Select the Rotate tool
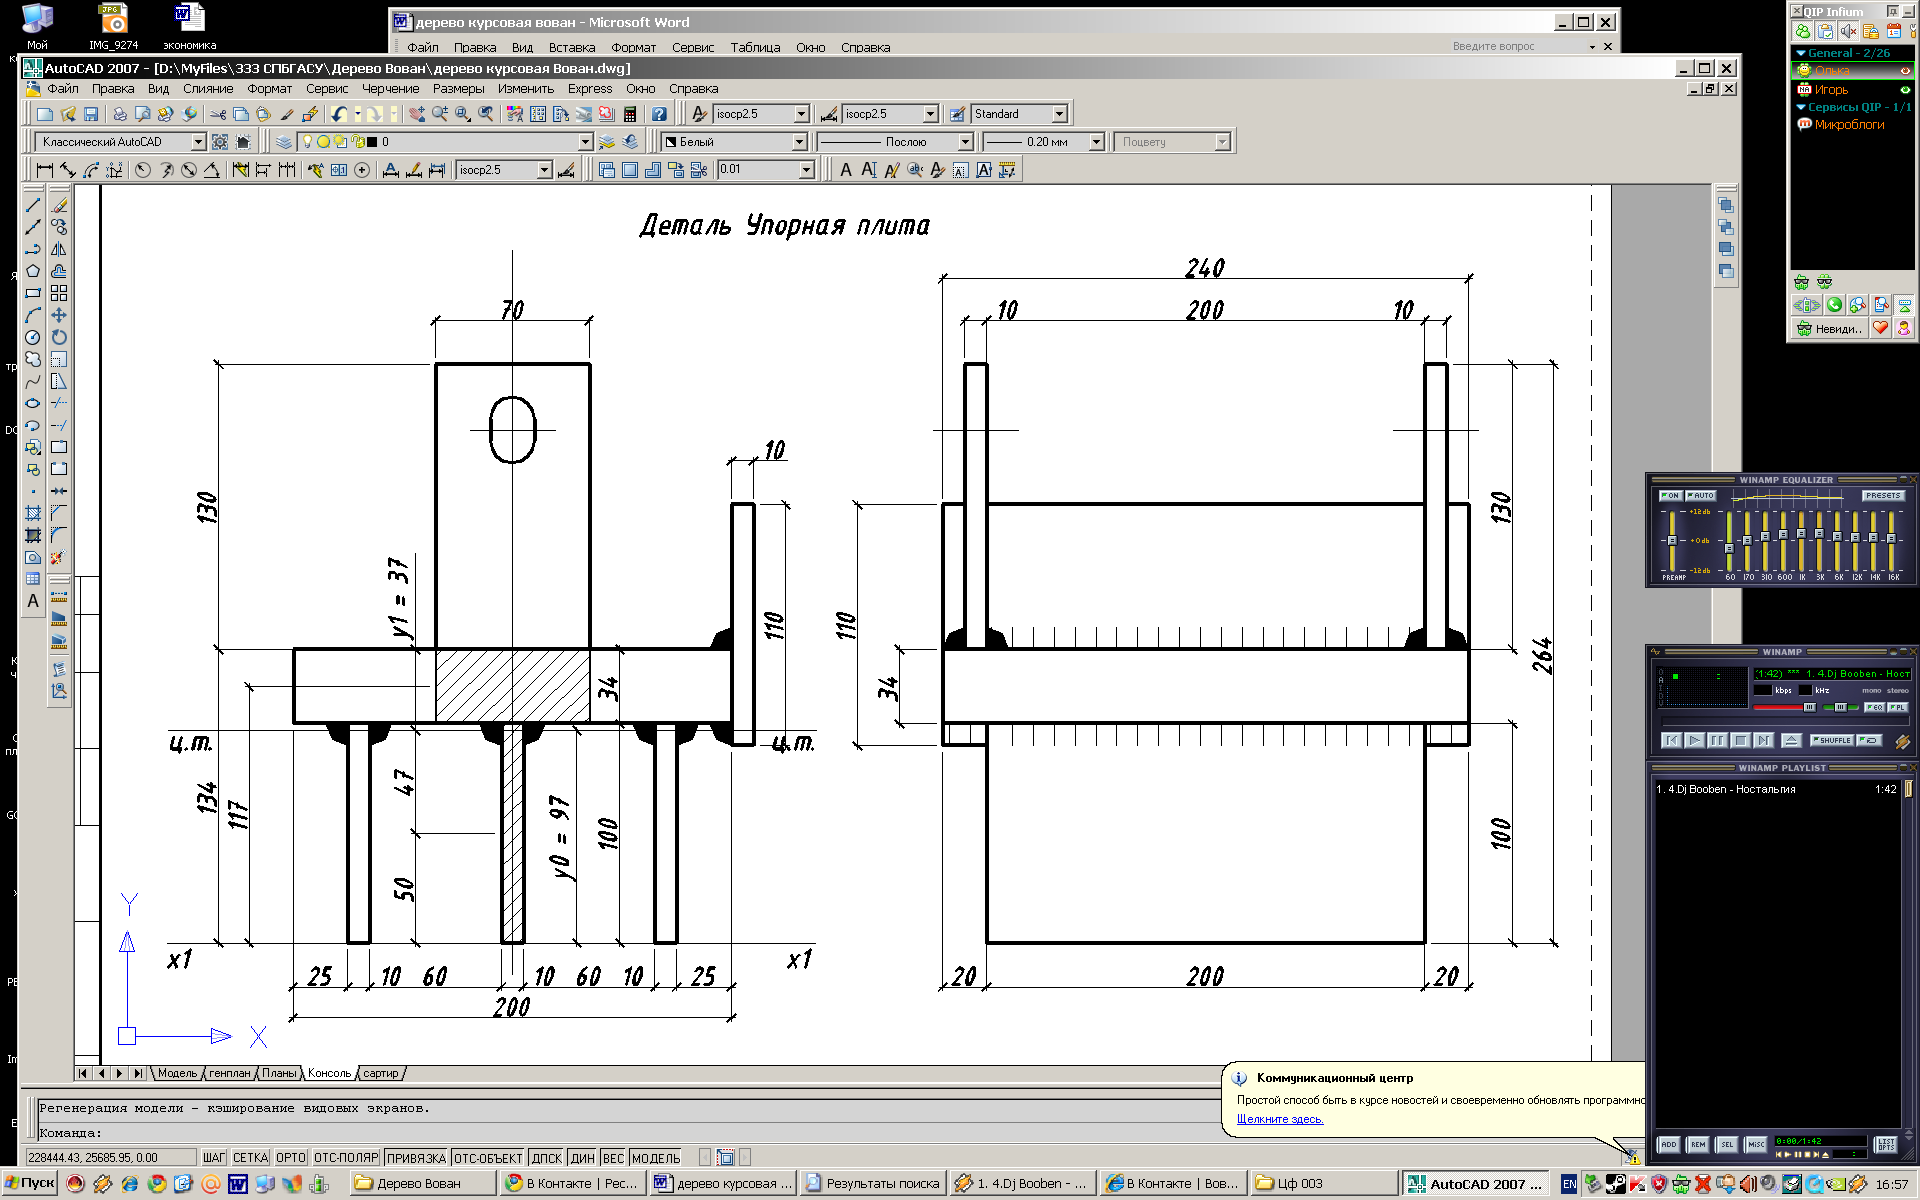Viewport: 1920px width, 1200px height. point(59,337)
